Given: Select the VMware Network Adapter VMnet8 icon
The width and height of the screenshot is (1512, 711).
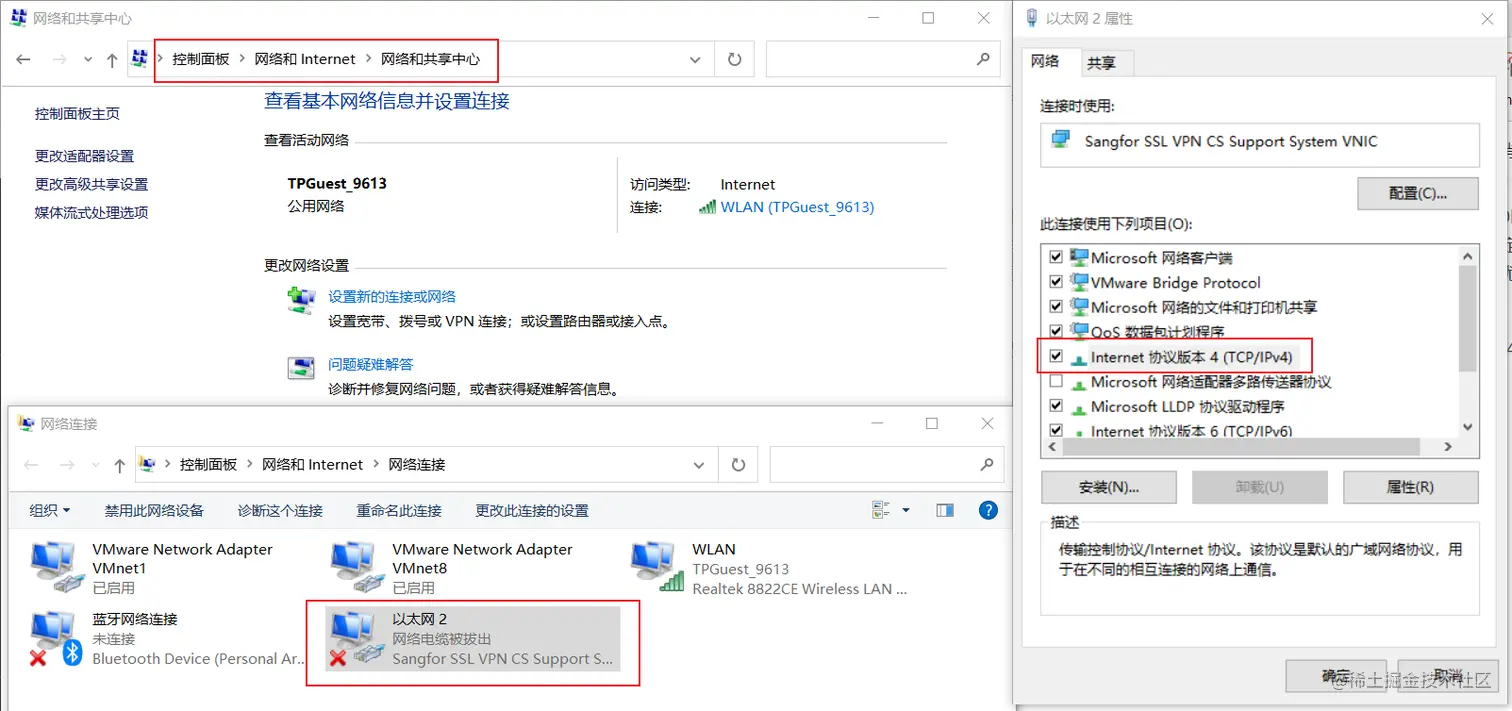Looking at the screenshot, I should [x=354, y=562].
